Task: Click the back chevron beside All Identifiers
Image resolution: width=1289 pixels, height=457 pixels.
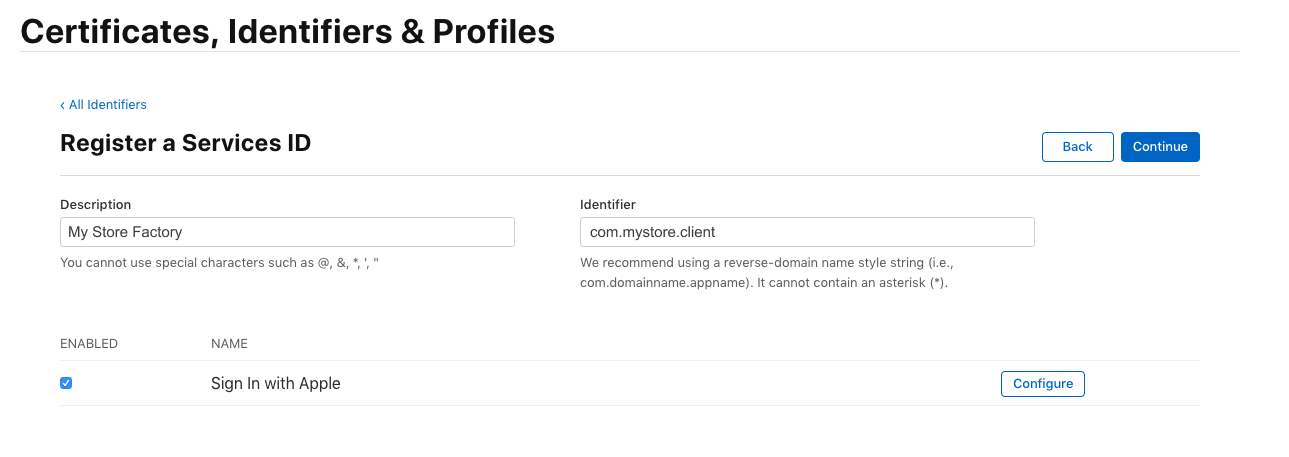Action: coord(63,105)
